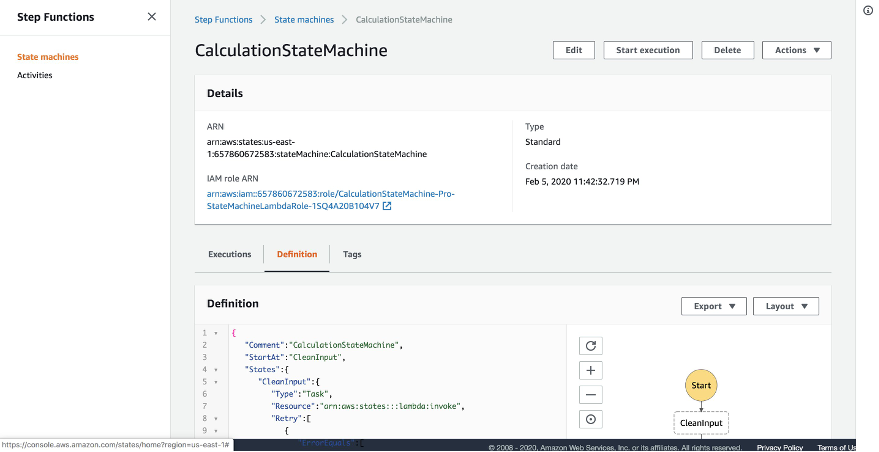Click the Details section header

(x=225, y=93)
